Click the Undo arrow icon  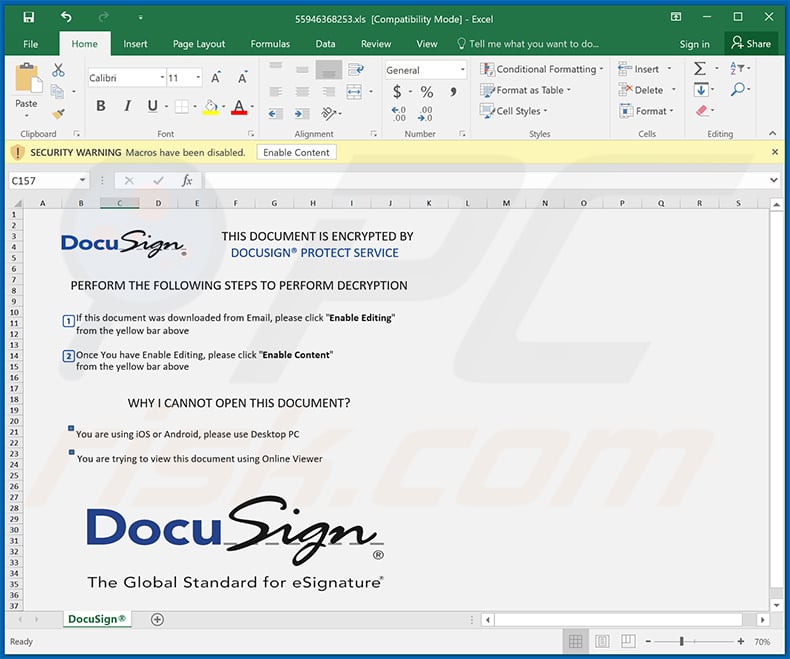tap(66, 18)
